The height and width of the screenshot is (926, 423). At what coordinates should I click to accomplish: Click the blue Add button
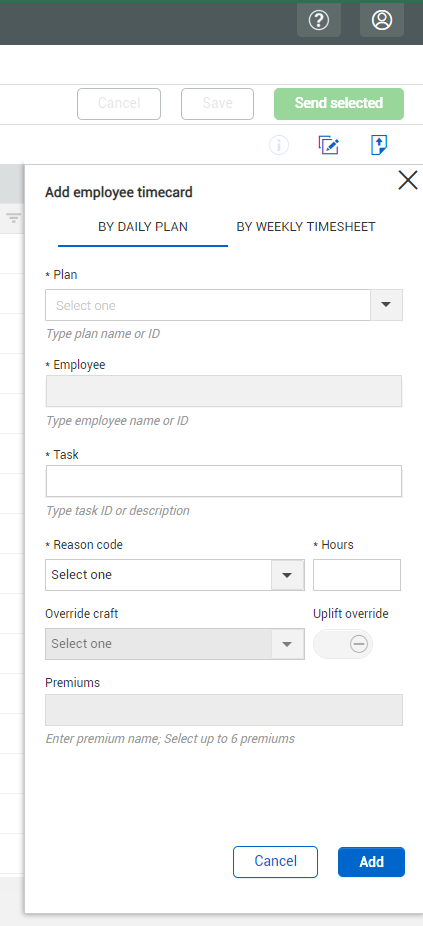[x=372, y=862]
